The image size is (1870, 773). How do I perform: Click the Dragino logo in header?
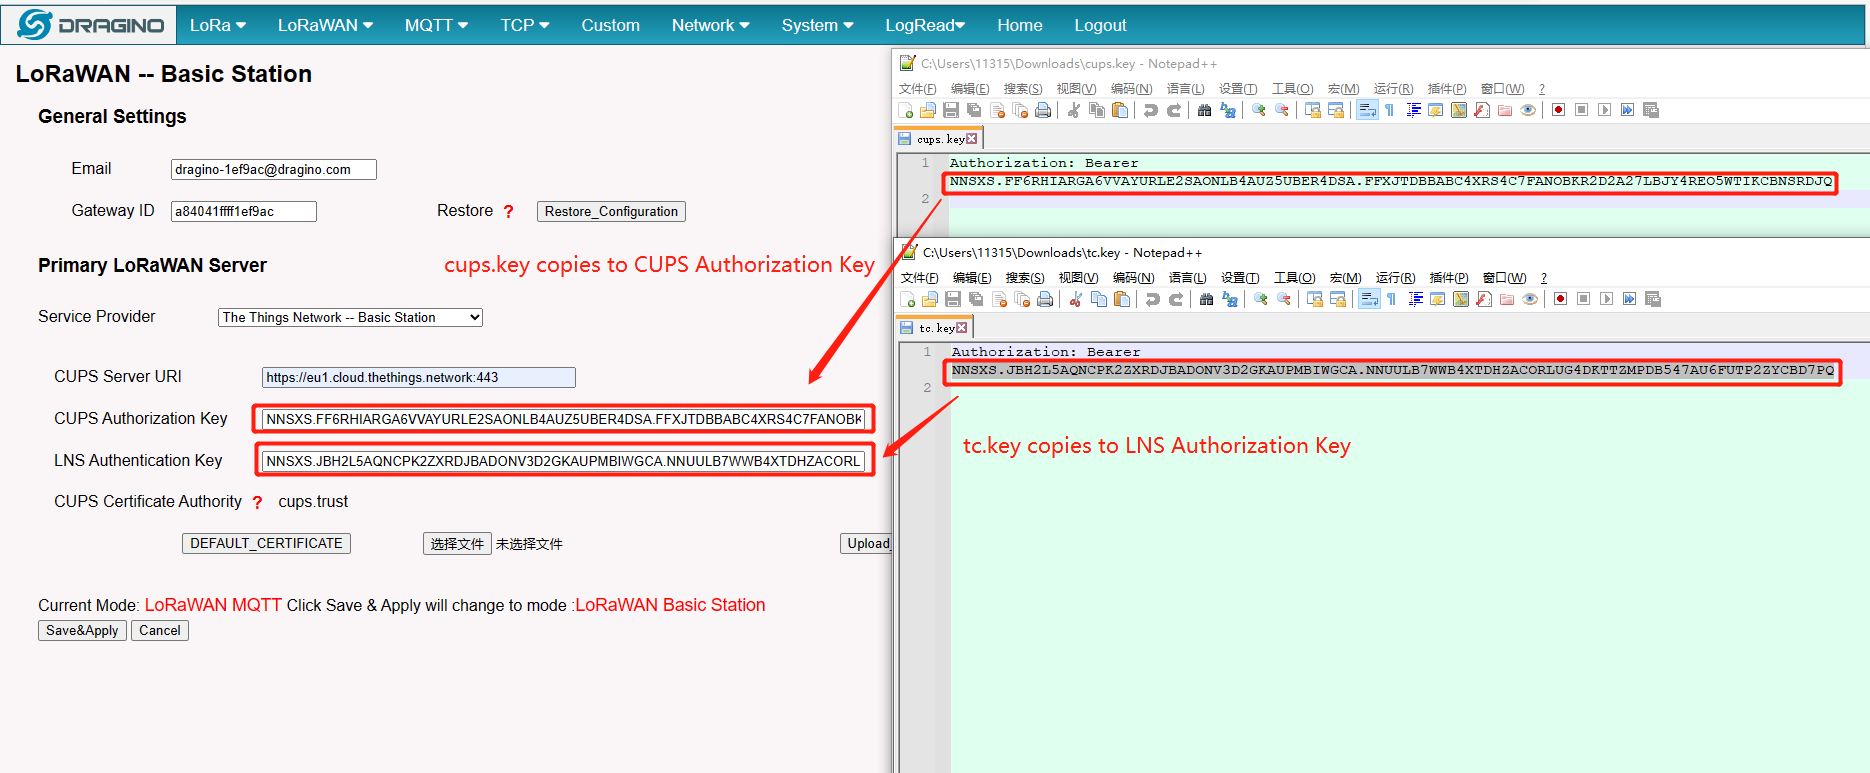click(x=90, y=25)
